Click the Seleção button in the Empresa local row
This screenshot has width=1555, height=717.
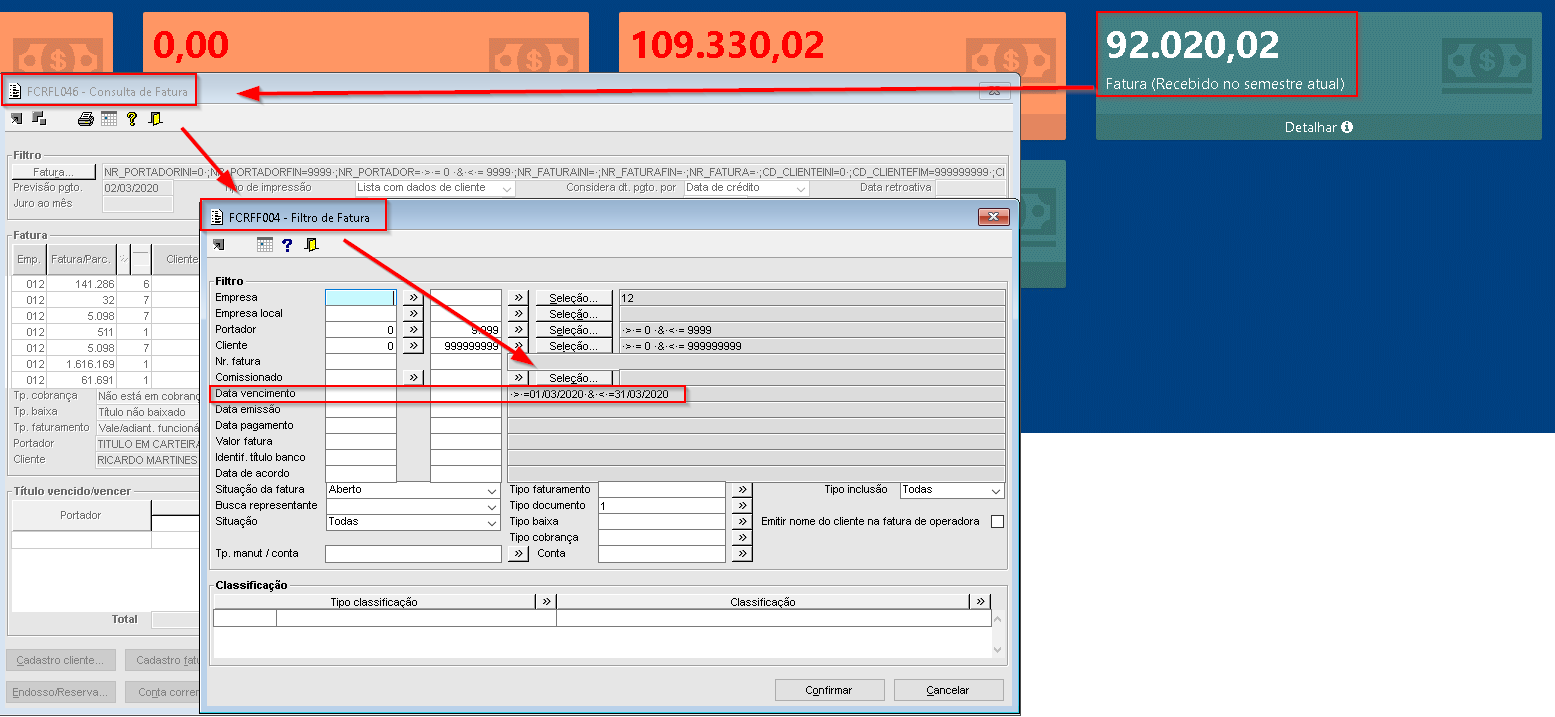point(574,314)
